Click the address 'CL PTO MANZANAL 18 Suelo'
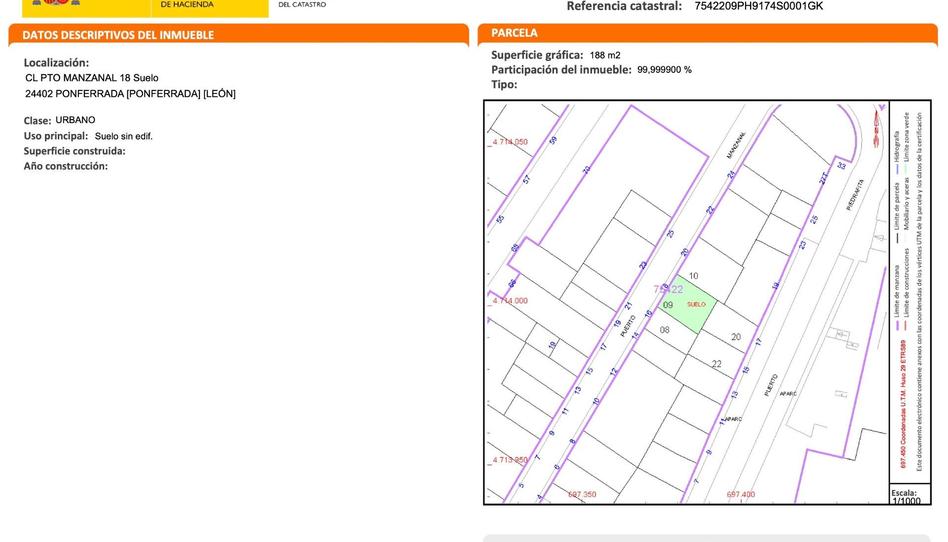The width and height of the screenshot is (948, 542). (91, 78)
